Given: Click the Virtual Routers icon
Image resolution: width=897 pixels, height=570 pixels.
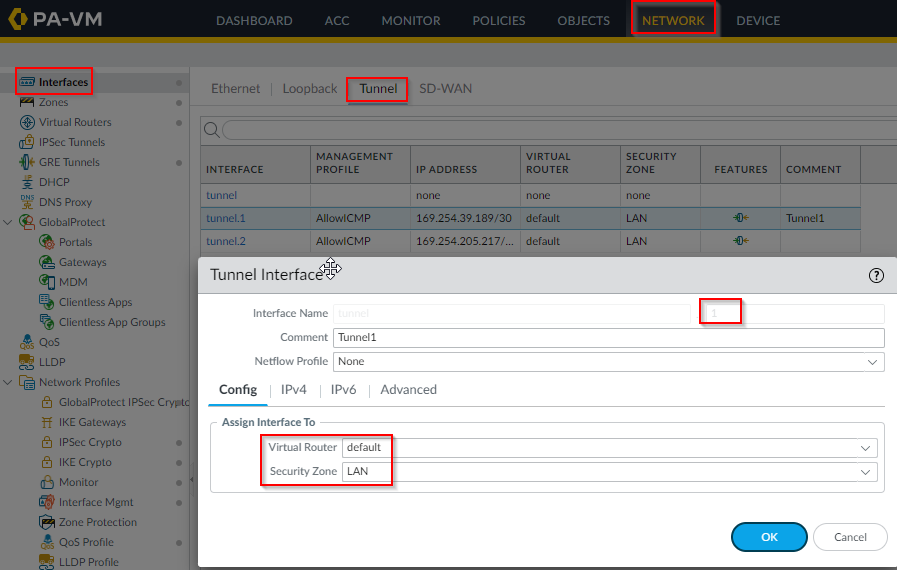Looking at the screenshot, I should (27, 122).
